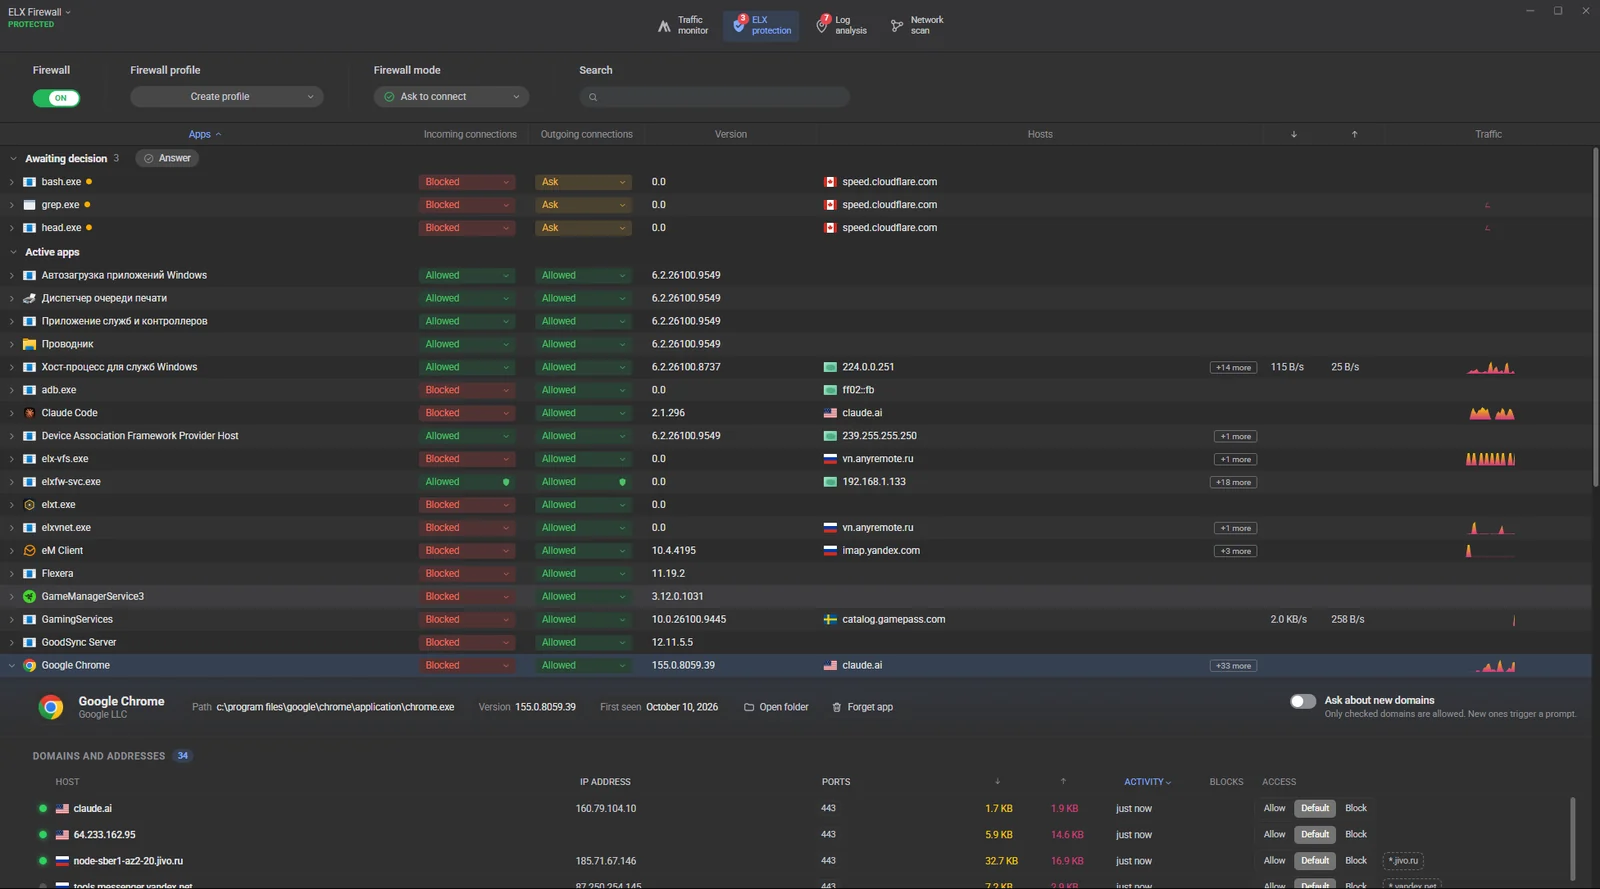This screenshot has height=889, width=1600.
Task: Open the Log analysis tab
Action: tap(842, 25)
